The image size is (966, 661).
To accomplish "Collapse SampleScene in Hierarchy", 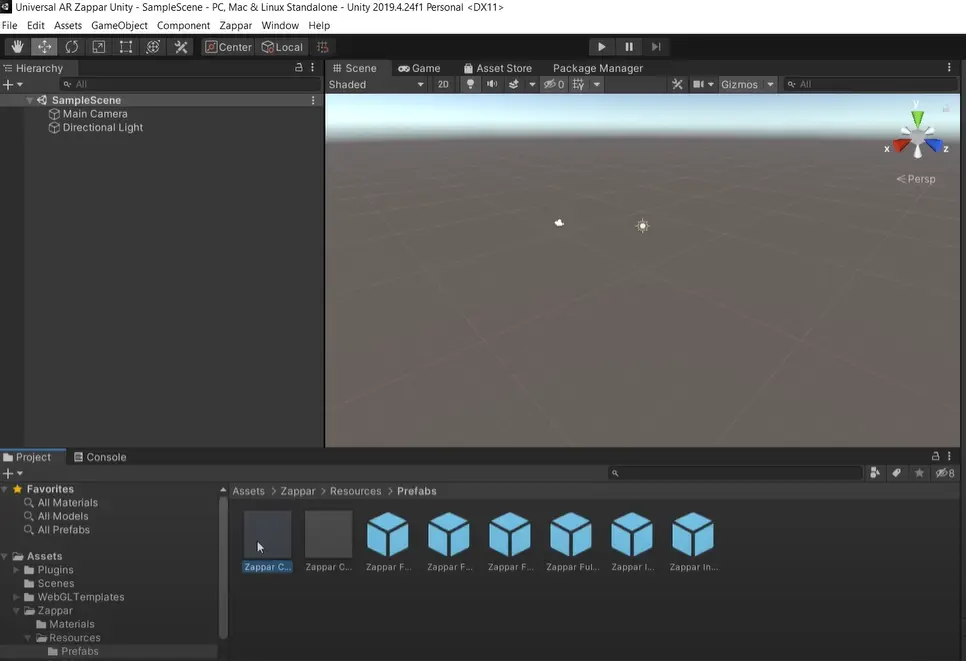I will pos(29,100).
